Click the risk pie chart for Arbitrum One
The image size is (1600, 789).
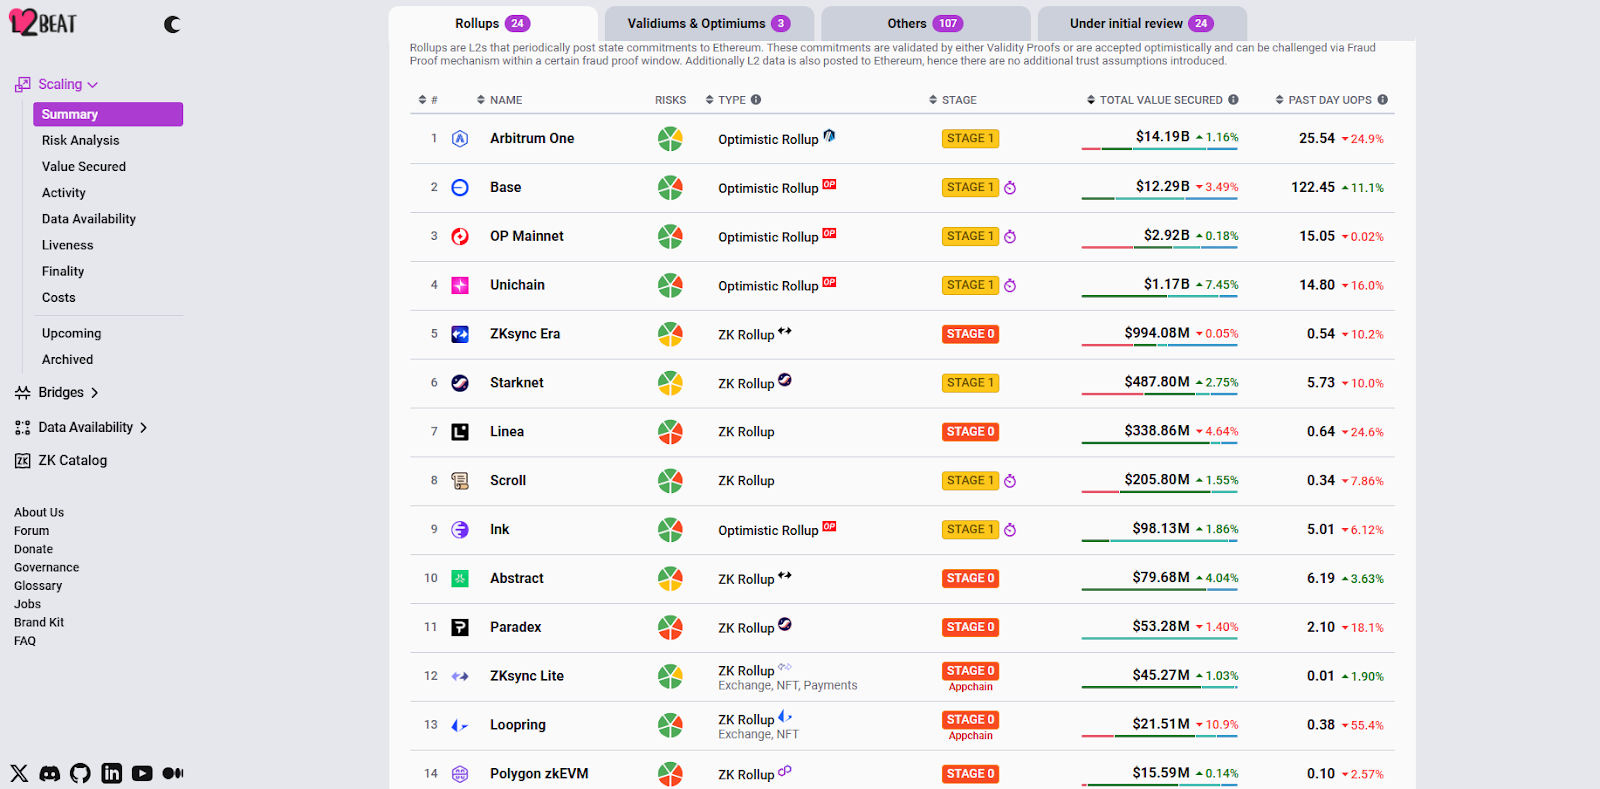(x=670, y=139)
